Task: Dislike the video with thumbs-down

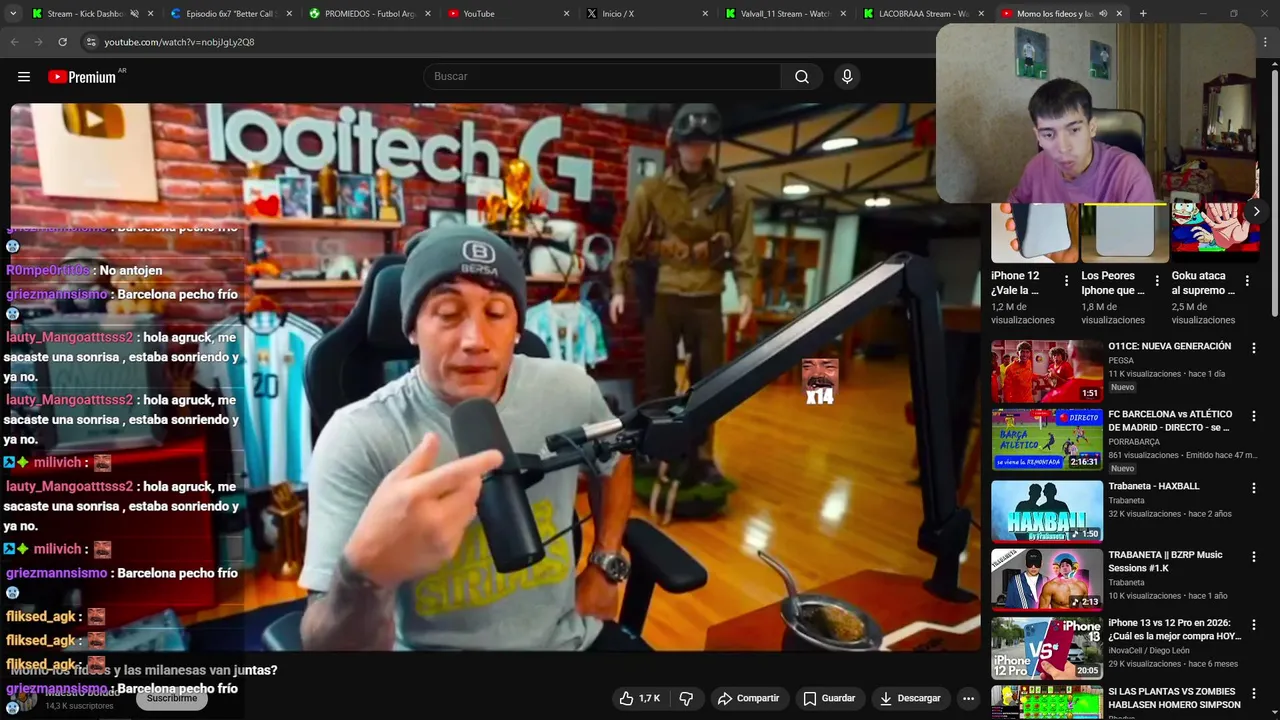Action: click(686, 698)
